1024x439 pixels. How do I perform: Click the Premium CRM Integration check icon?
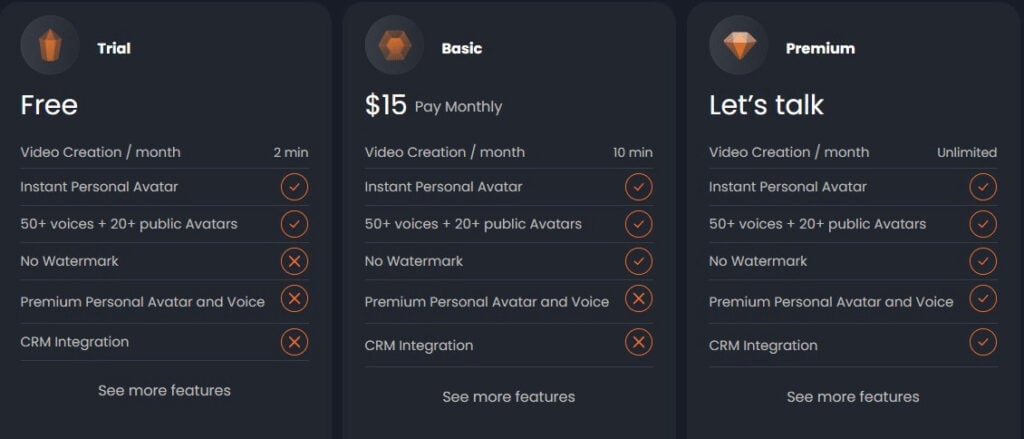983,342
